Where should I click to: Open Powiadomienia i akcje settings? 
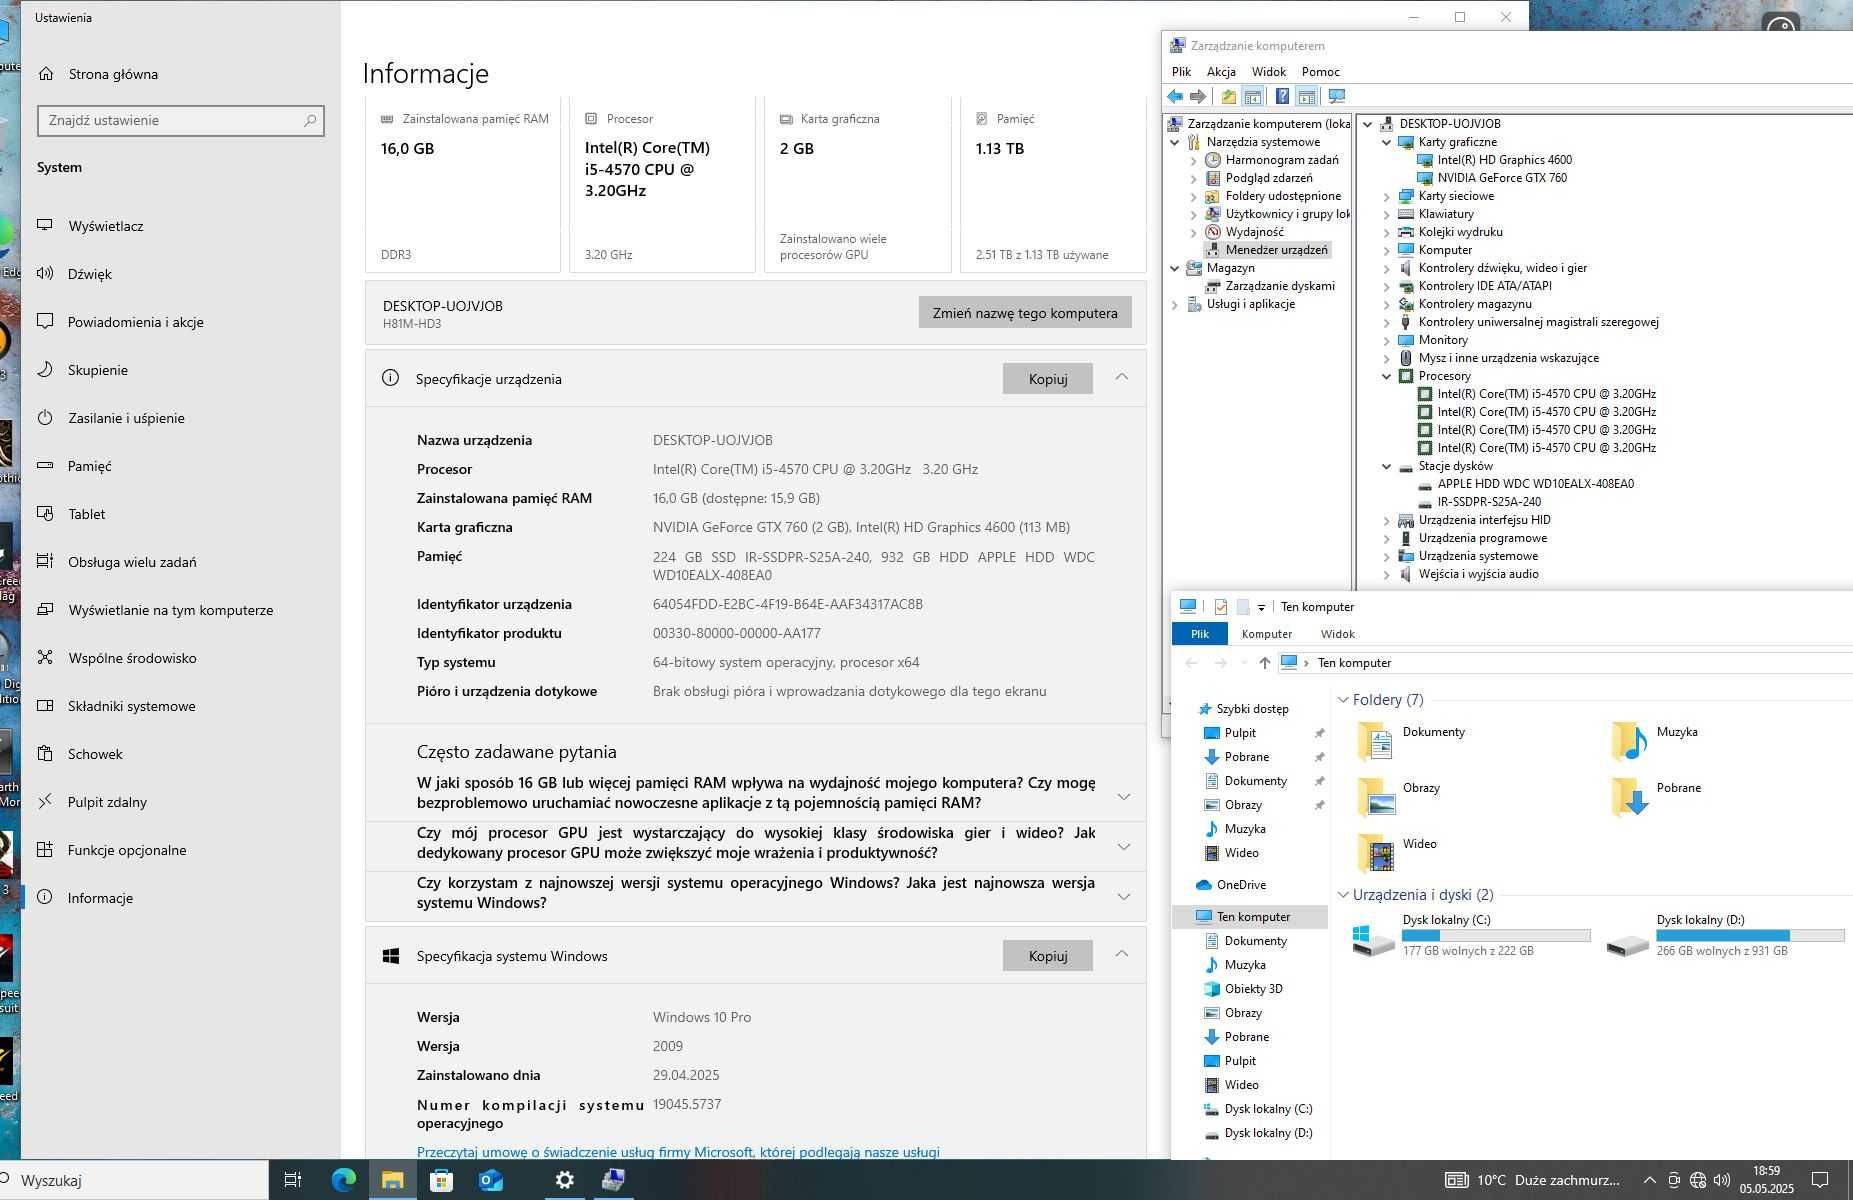[x=135, y=322]
